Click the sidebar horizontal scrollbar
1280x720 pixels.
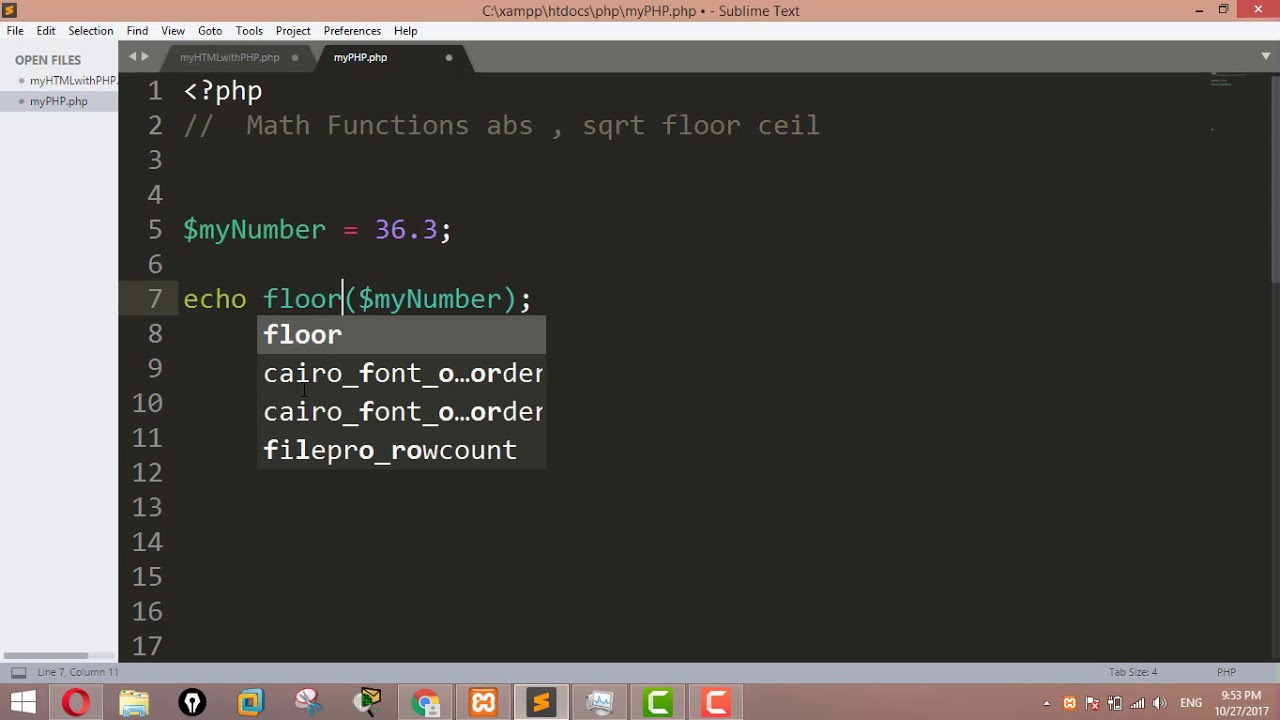point(48,655)
